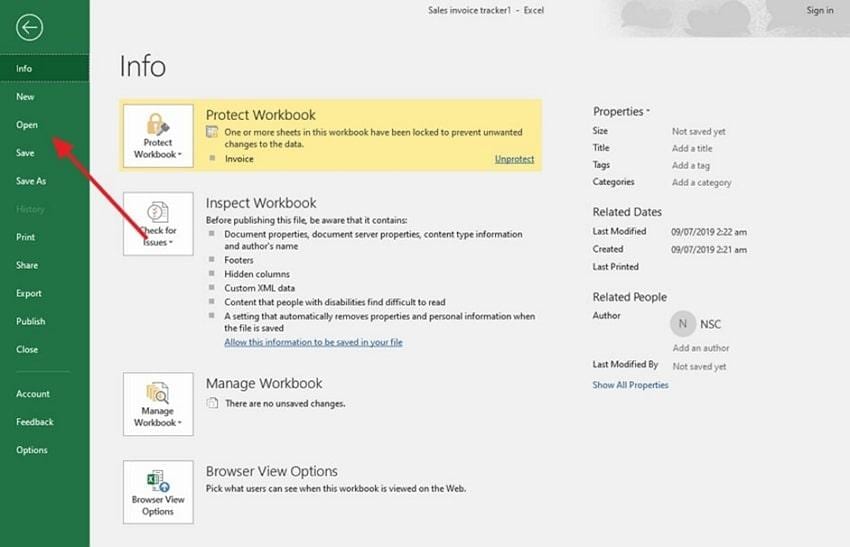Click Add a category field

[x=701, y=182]
